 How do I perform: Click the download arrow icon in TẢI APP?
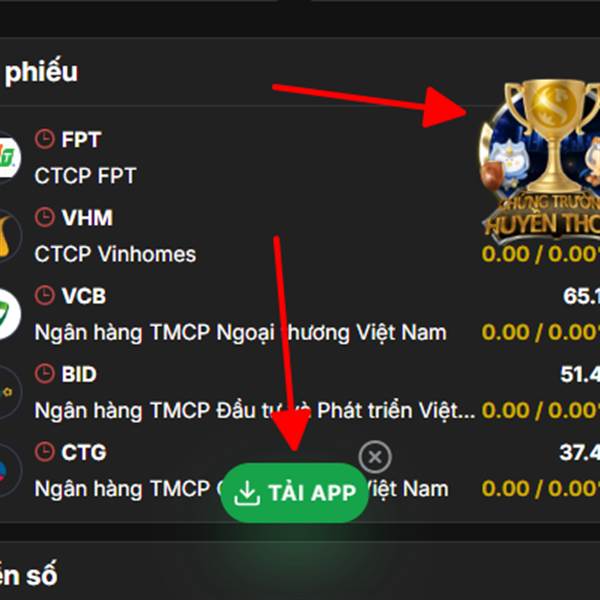coord(247,493)
